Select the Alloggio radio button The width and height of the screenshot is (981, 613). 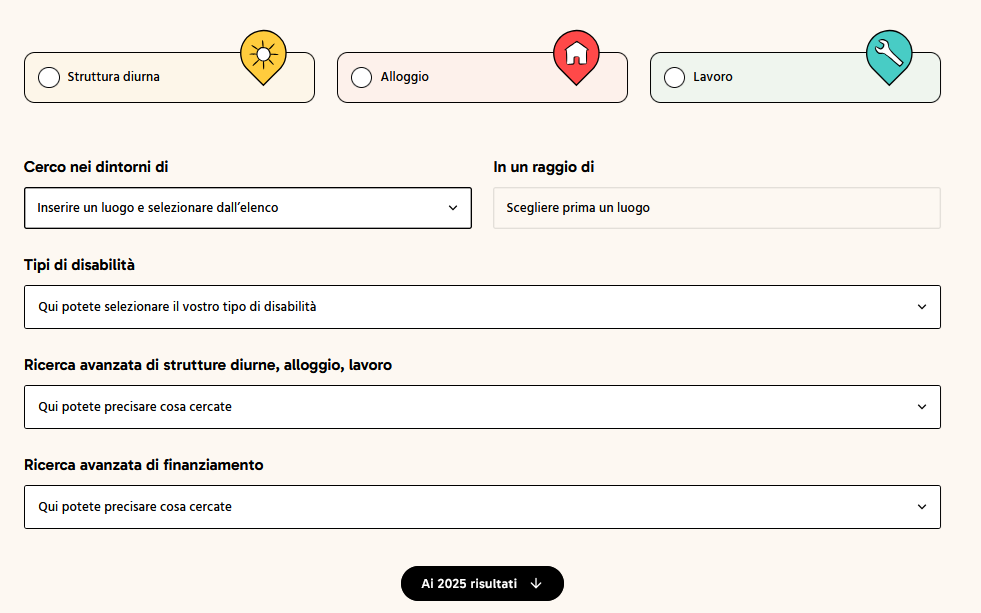(x=361, y=77)
